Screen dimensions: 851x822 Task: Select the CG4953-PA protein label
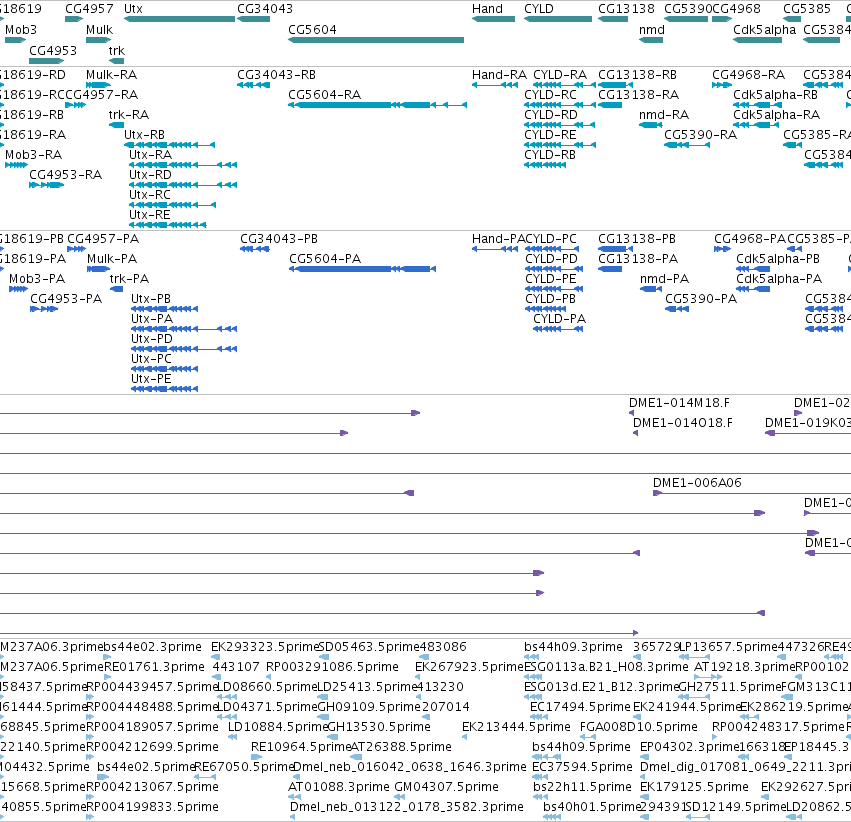pos(66,299)
